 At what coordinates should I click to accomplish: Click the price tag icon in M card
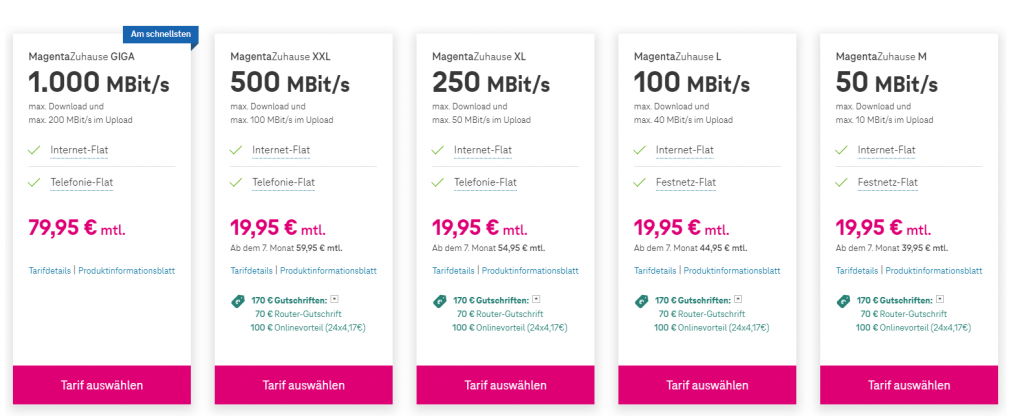pos(844,301)
